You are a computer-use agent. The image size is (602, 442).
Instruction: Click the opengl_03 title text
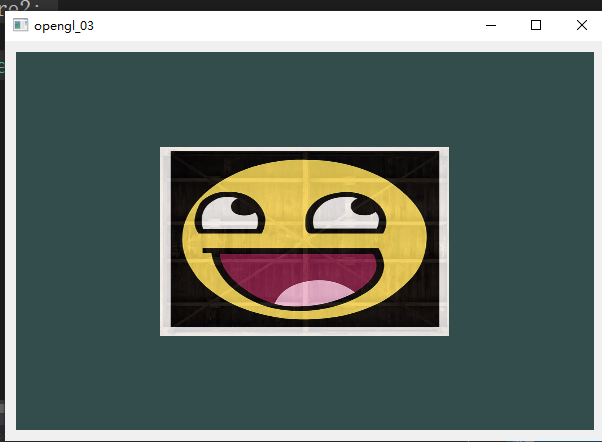(64, 26)
